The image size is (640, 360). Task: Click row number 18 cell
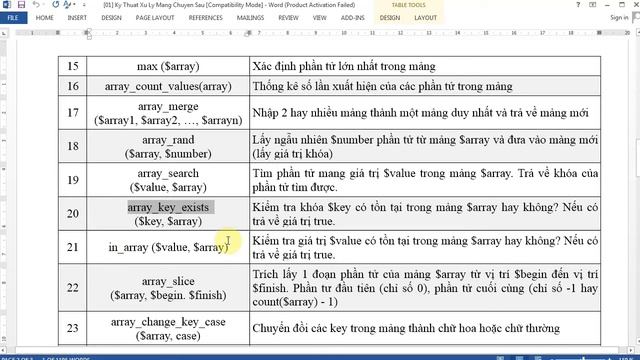73,147
